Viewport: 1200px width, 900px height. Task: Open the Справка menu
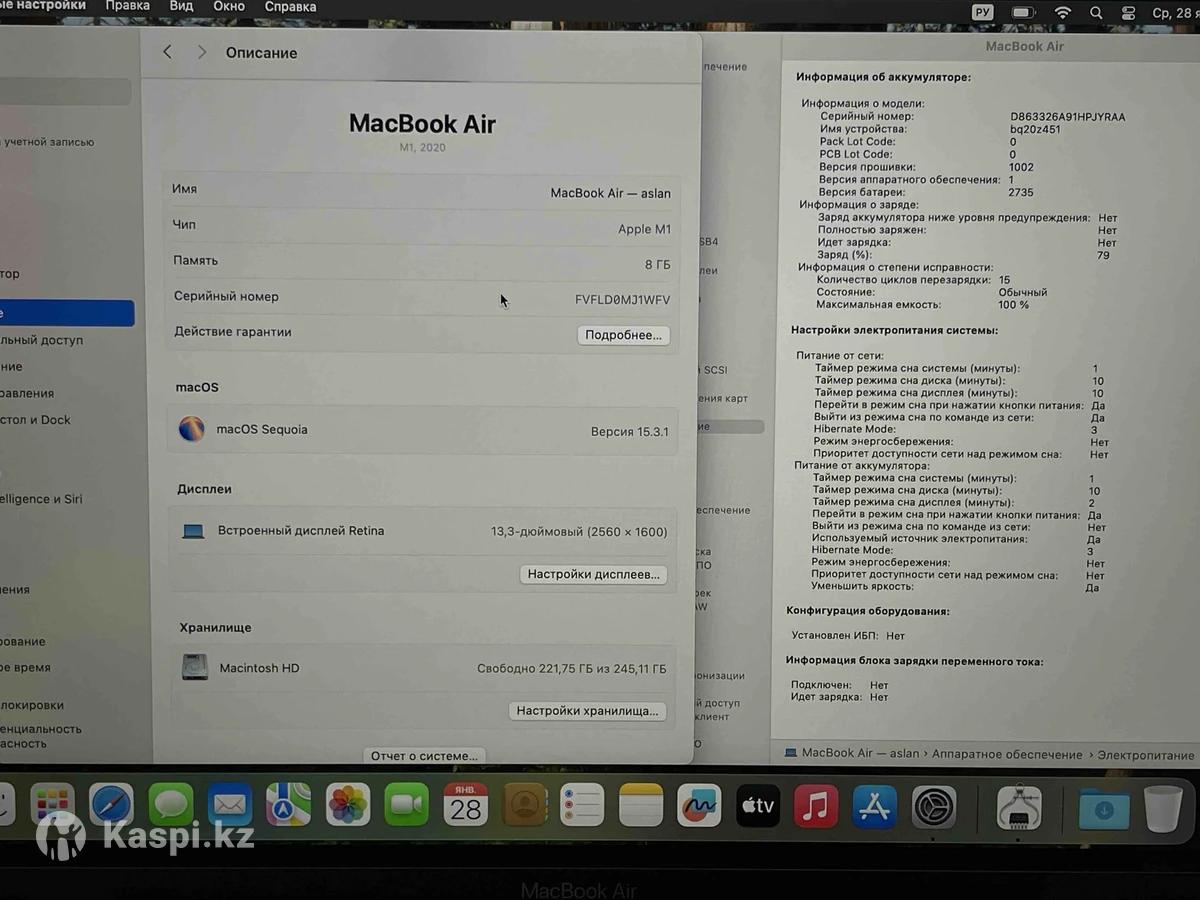coord(290,7)
